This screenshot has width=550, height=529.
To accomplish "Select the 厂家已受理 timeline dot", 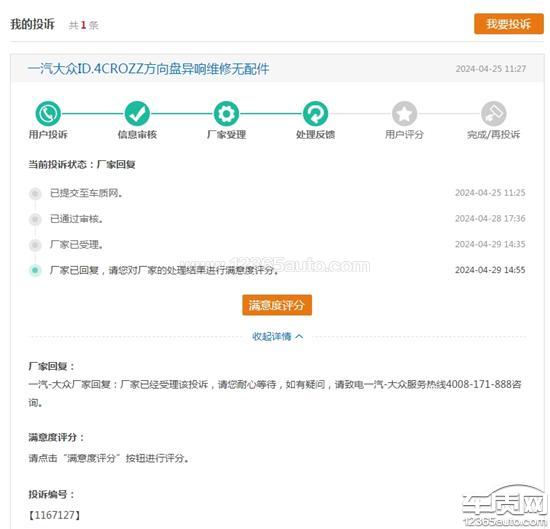I will click(x=35, y=245).
